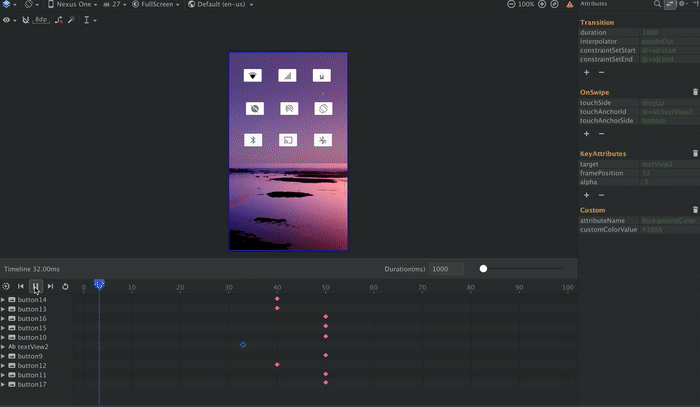Select button17 in the timeline list

32,384
